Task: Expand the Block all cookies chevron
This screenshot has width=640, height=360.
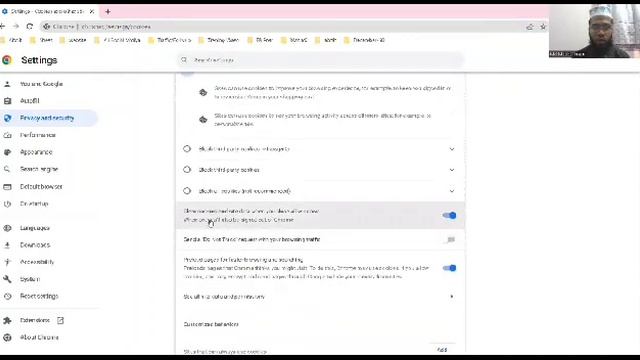Action: (452, 191)
